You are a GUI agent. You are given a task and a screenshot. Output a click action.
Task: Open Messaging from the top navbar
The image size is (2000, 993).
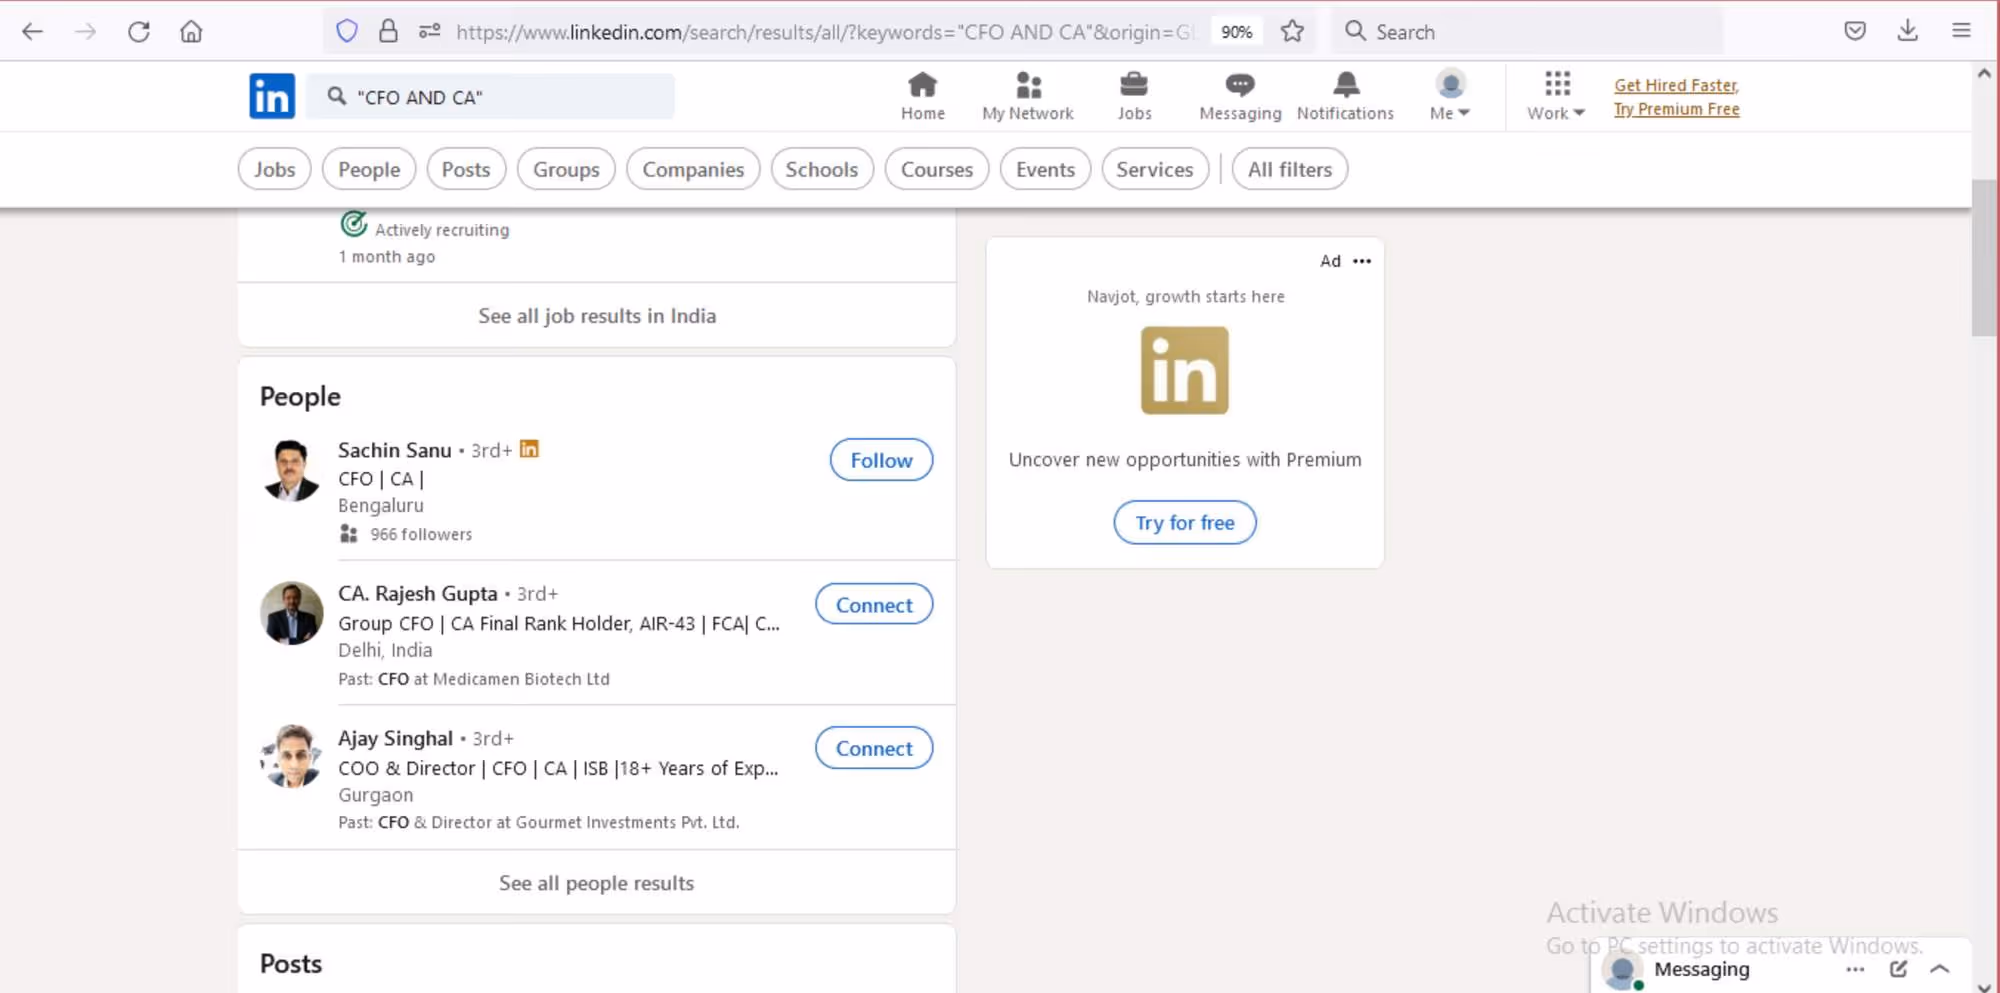coord(1240,97)
